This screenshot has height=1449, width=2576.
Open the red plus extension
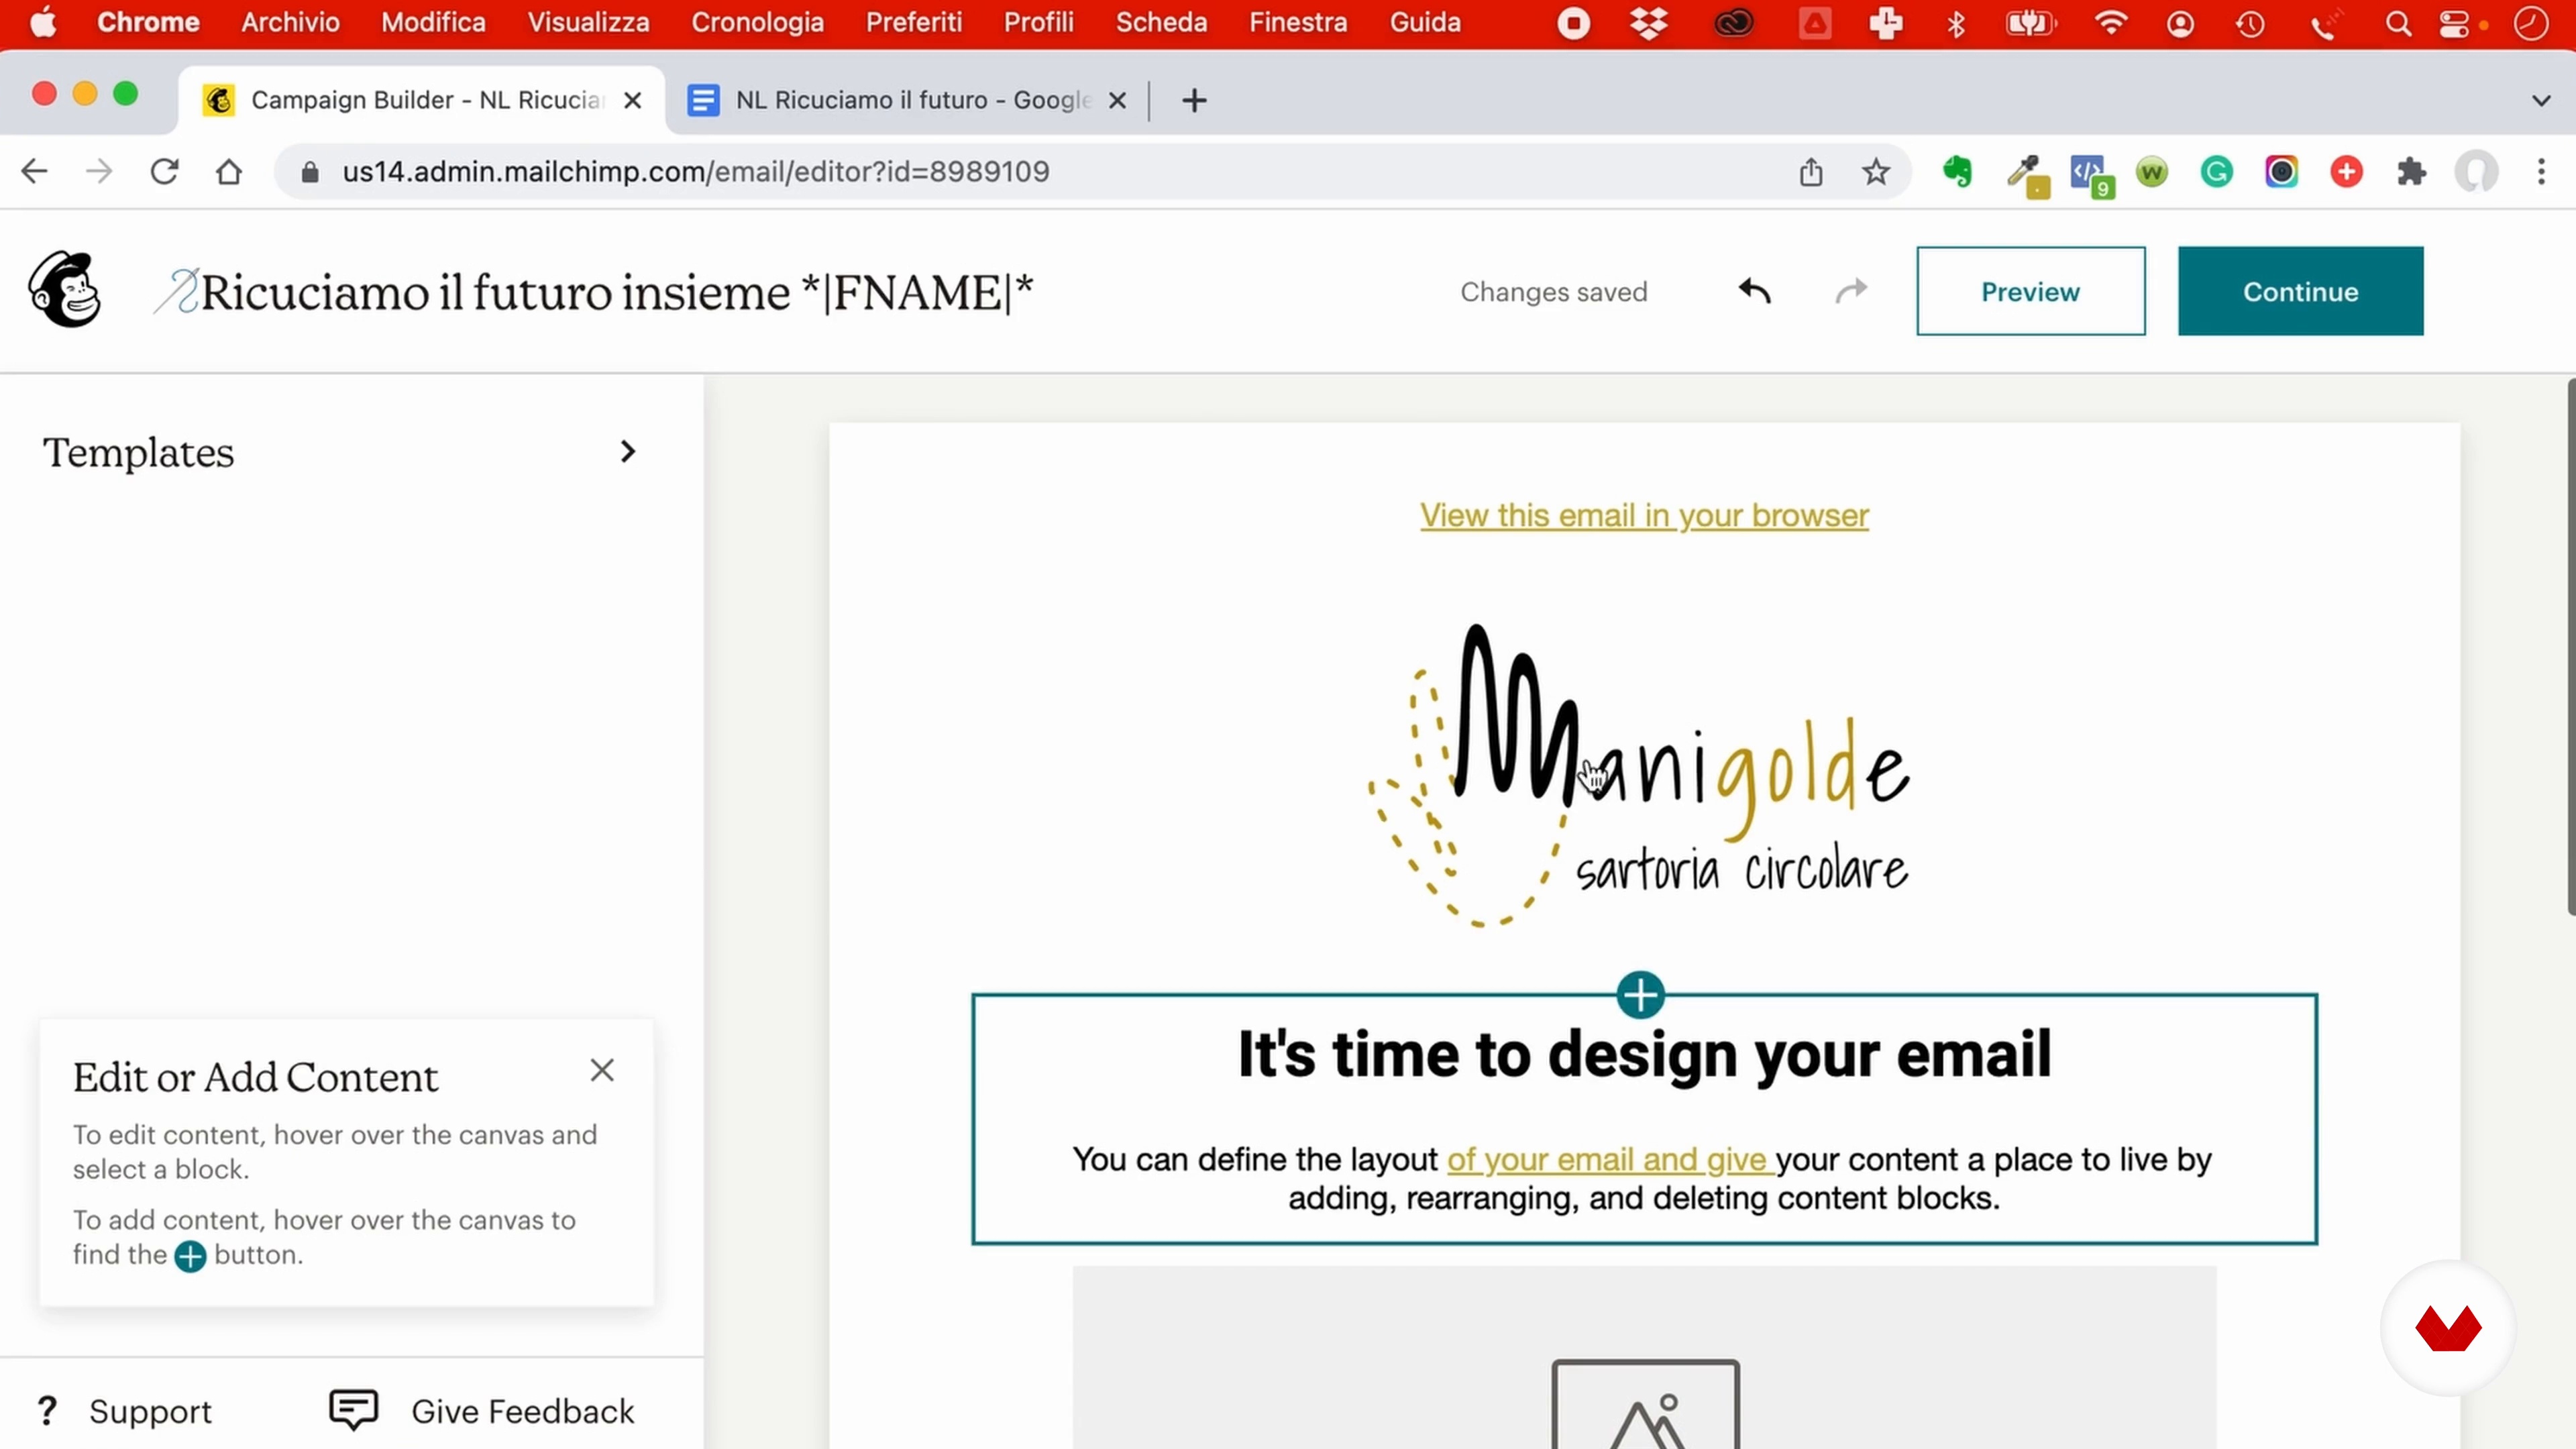[x=2346, y=172]
